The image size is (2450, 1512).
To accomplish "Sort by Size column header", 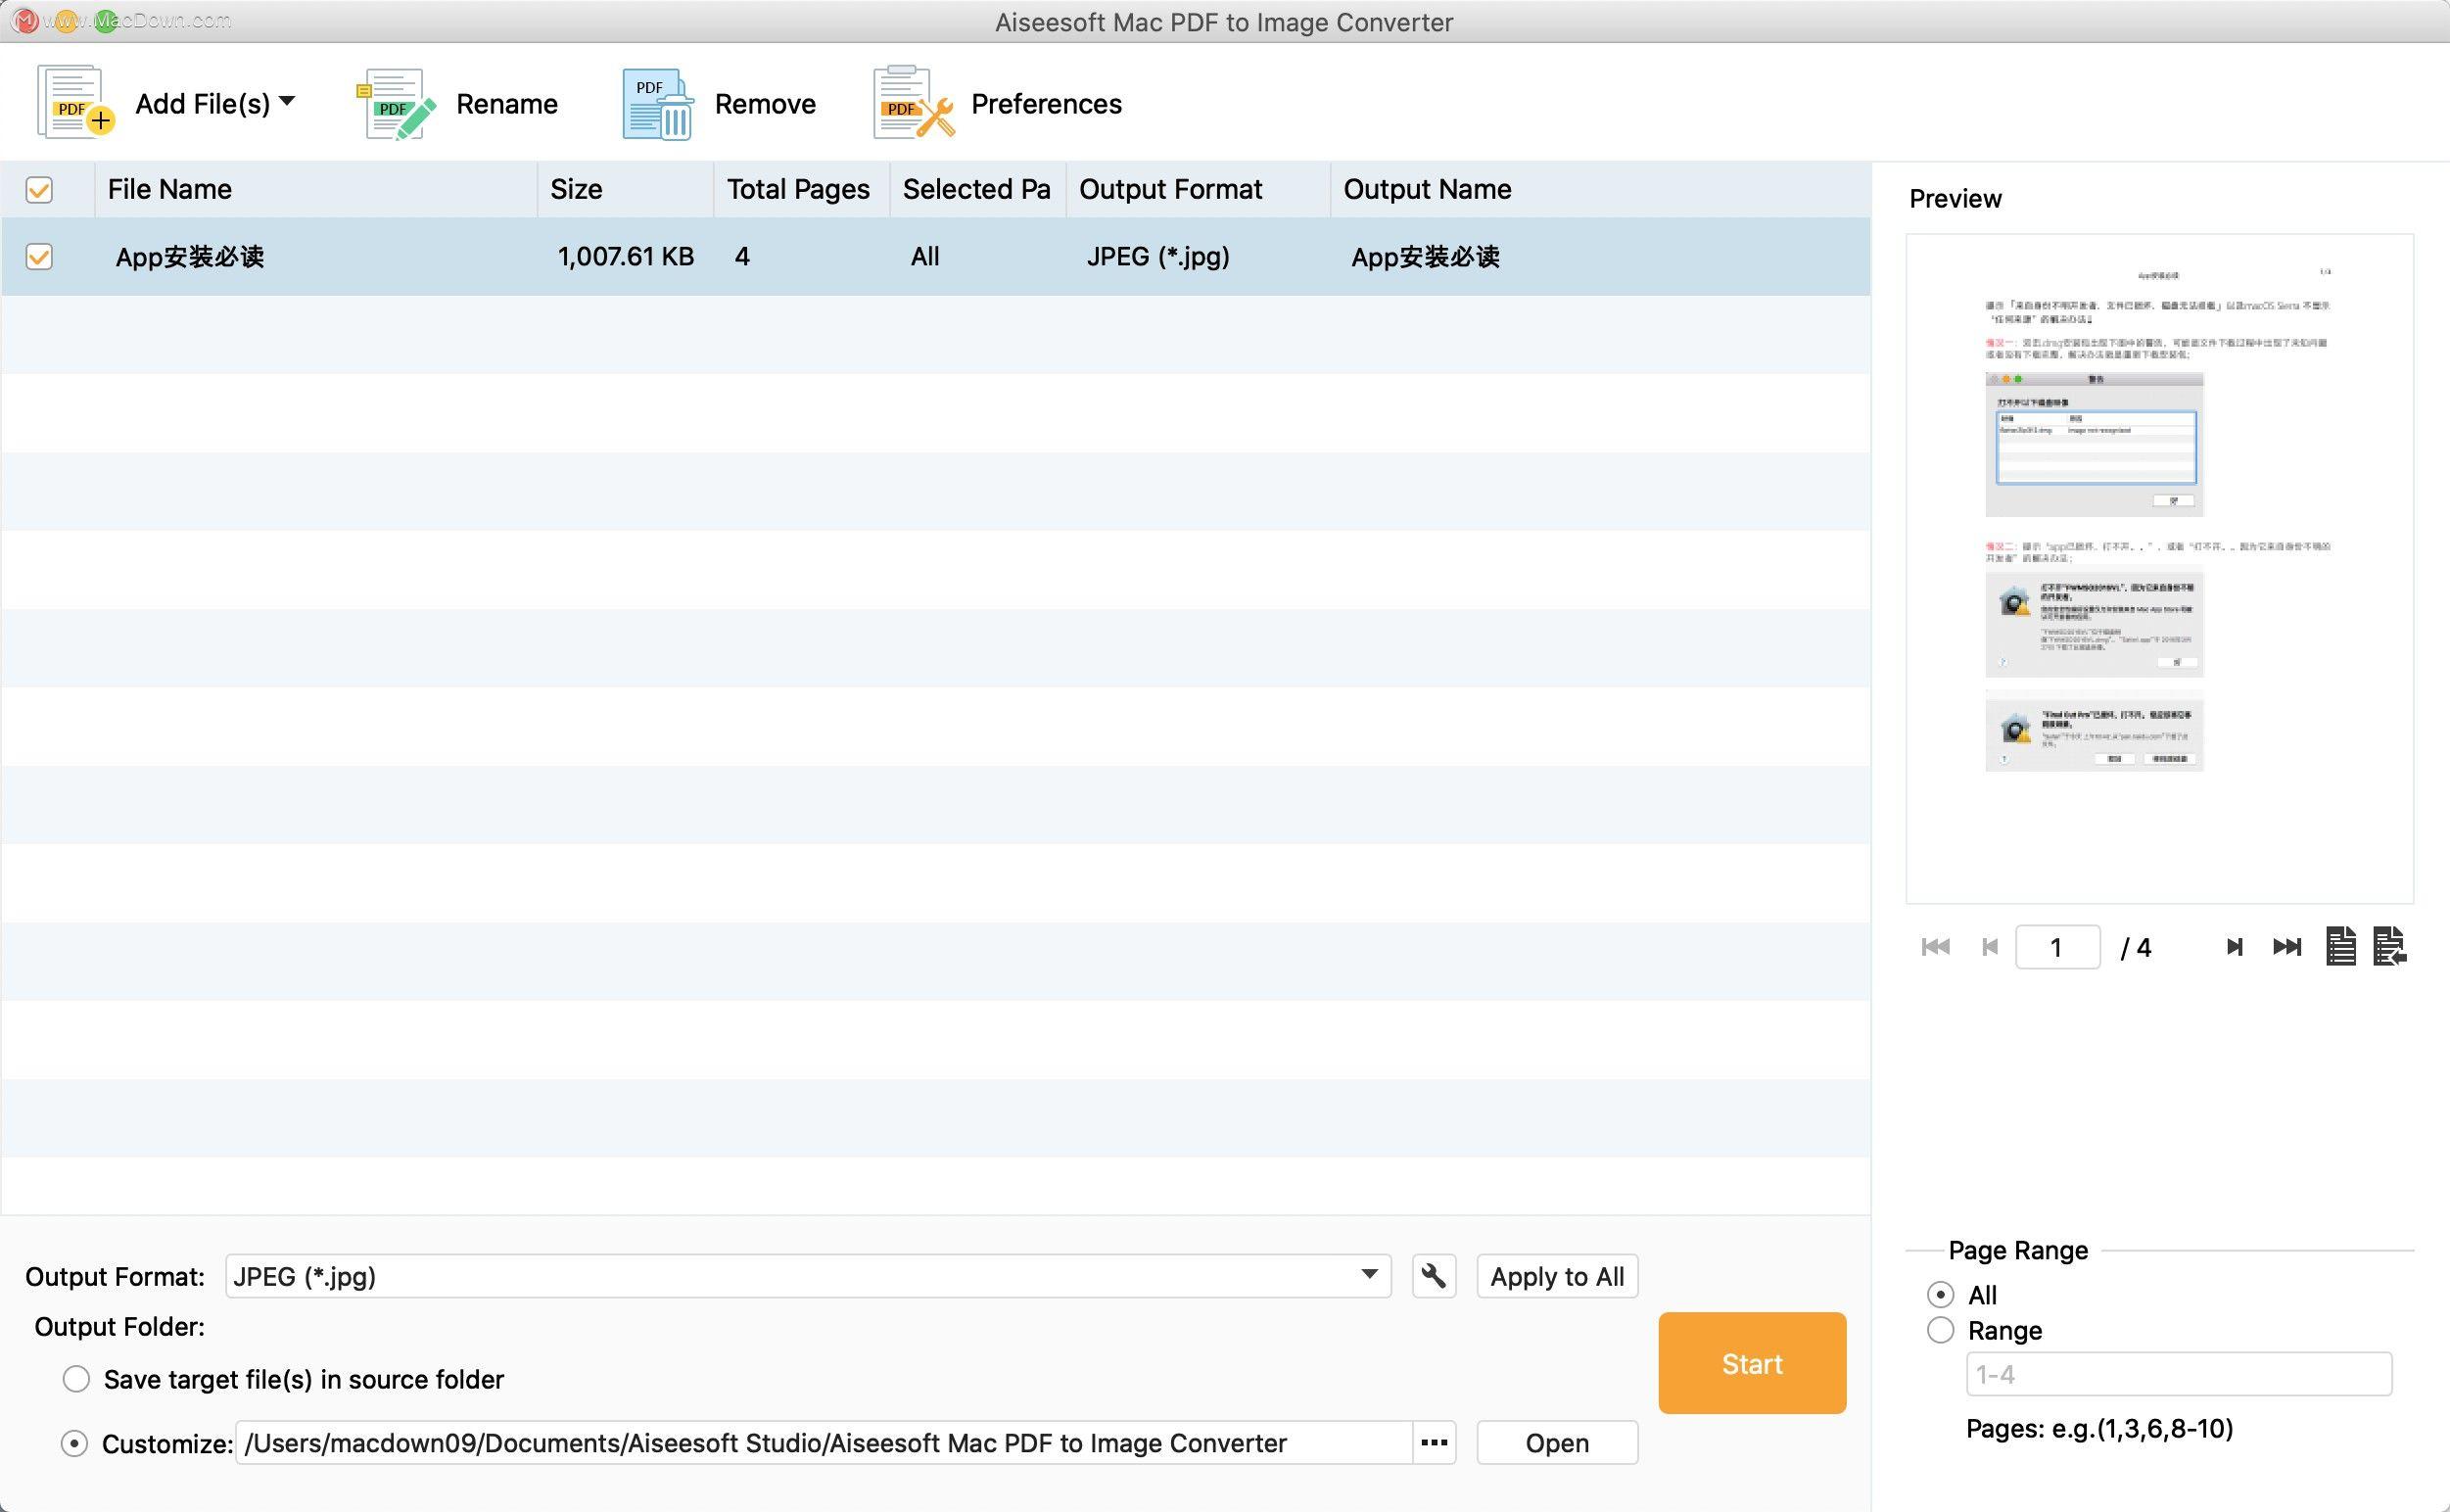I will pyautogui.click(x=626, y=189).
